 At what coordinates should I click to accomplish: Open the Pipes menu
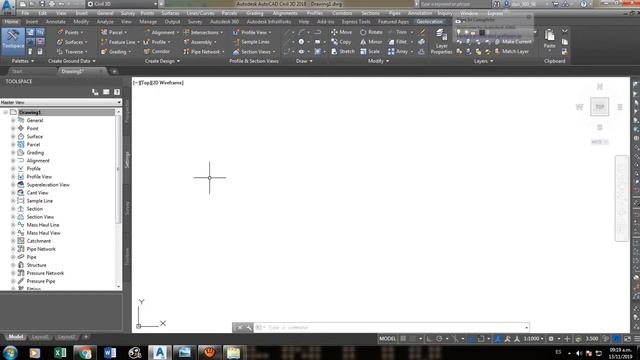tap(394, 13)
